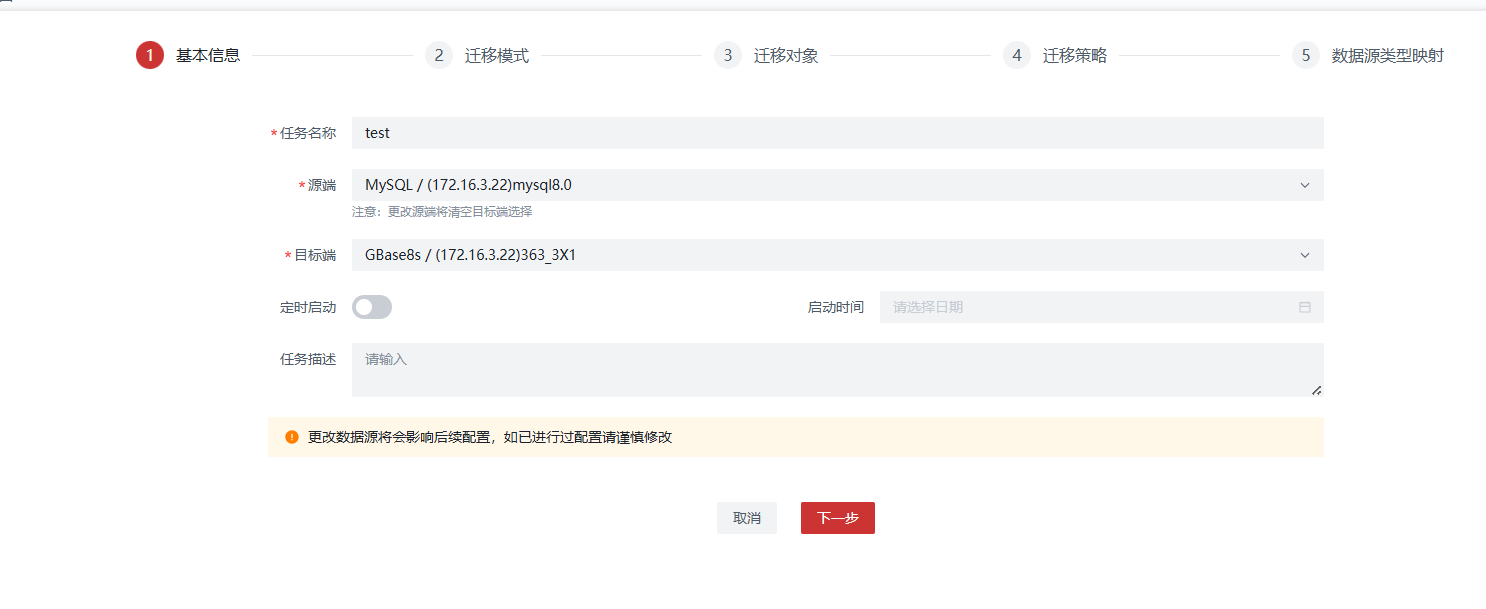Click the step 3 number circle
1486x609 pixels.
pos(728,55)
